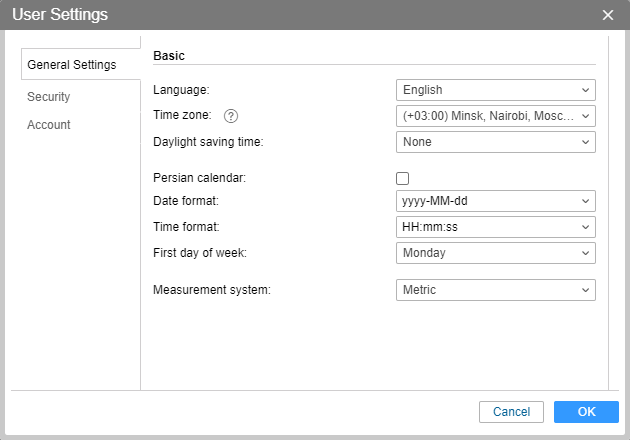
Task: Expand the Time zone dropdown
Action: click(x=495, y=116)
